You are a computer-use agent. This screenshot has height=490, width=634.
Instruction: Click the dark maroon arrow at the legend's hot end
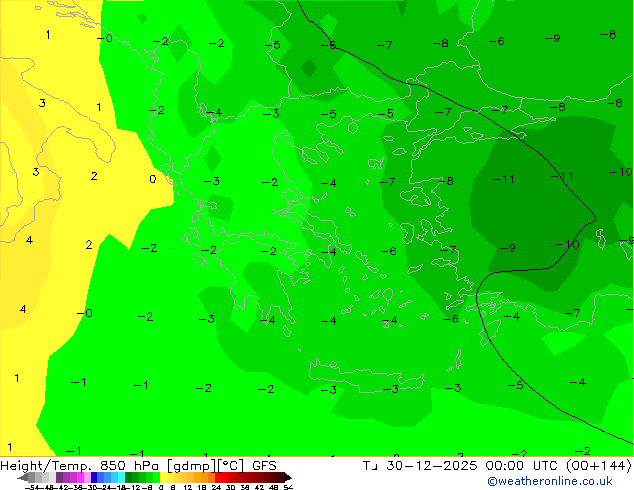click(288, 477)
